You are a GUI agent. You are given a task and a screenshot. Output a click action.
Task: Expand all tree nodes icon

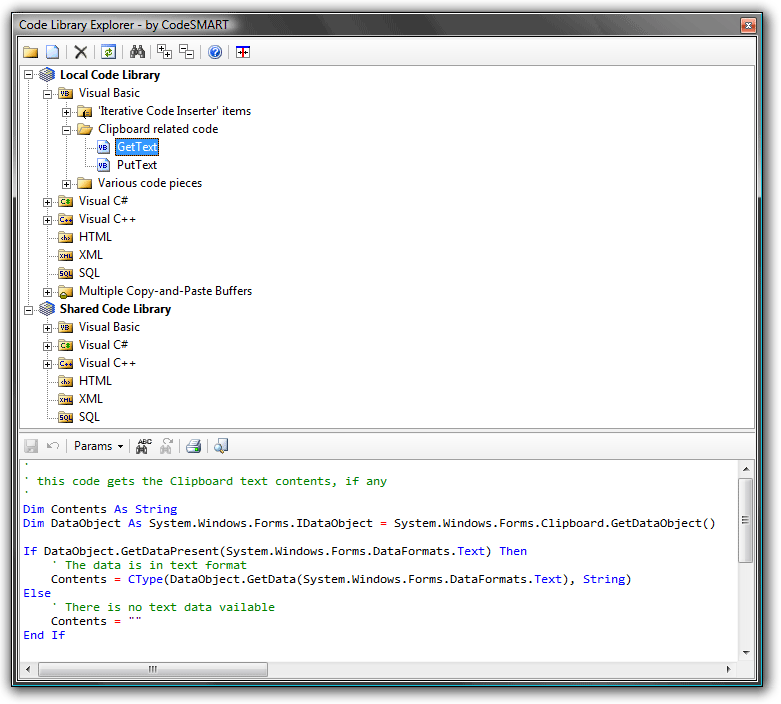pos(164,51)
